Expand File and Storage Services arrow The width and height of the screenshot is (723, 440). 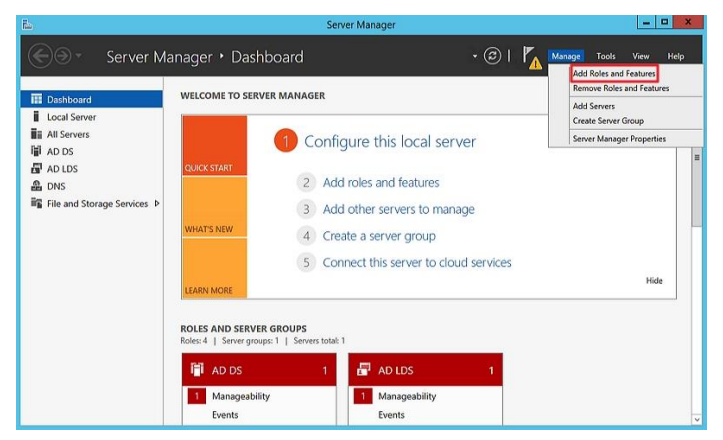pyautogui.click(x=157, y=203)
